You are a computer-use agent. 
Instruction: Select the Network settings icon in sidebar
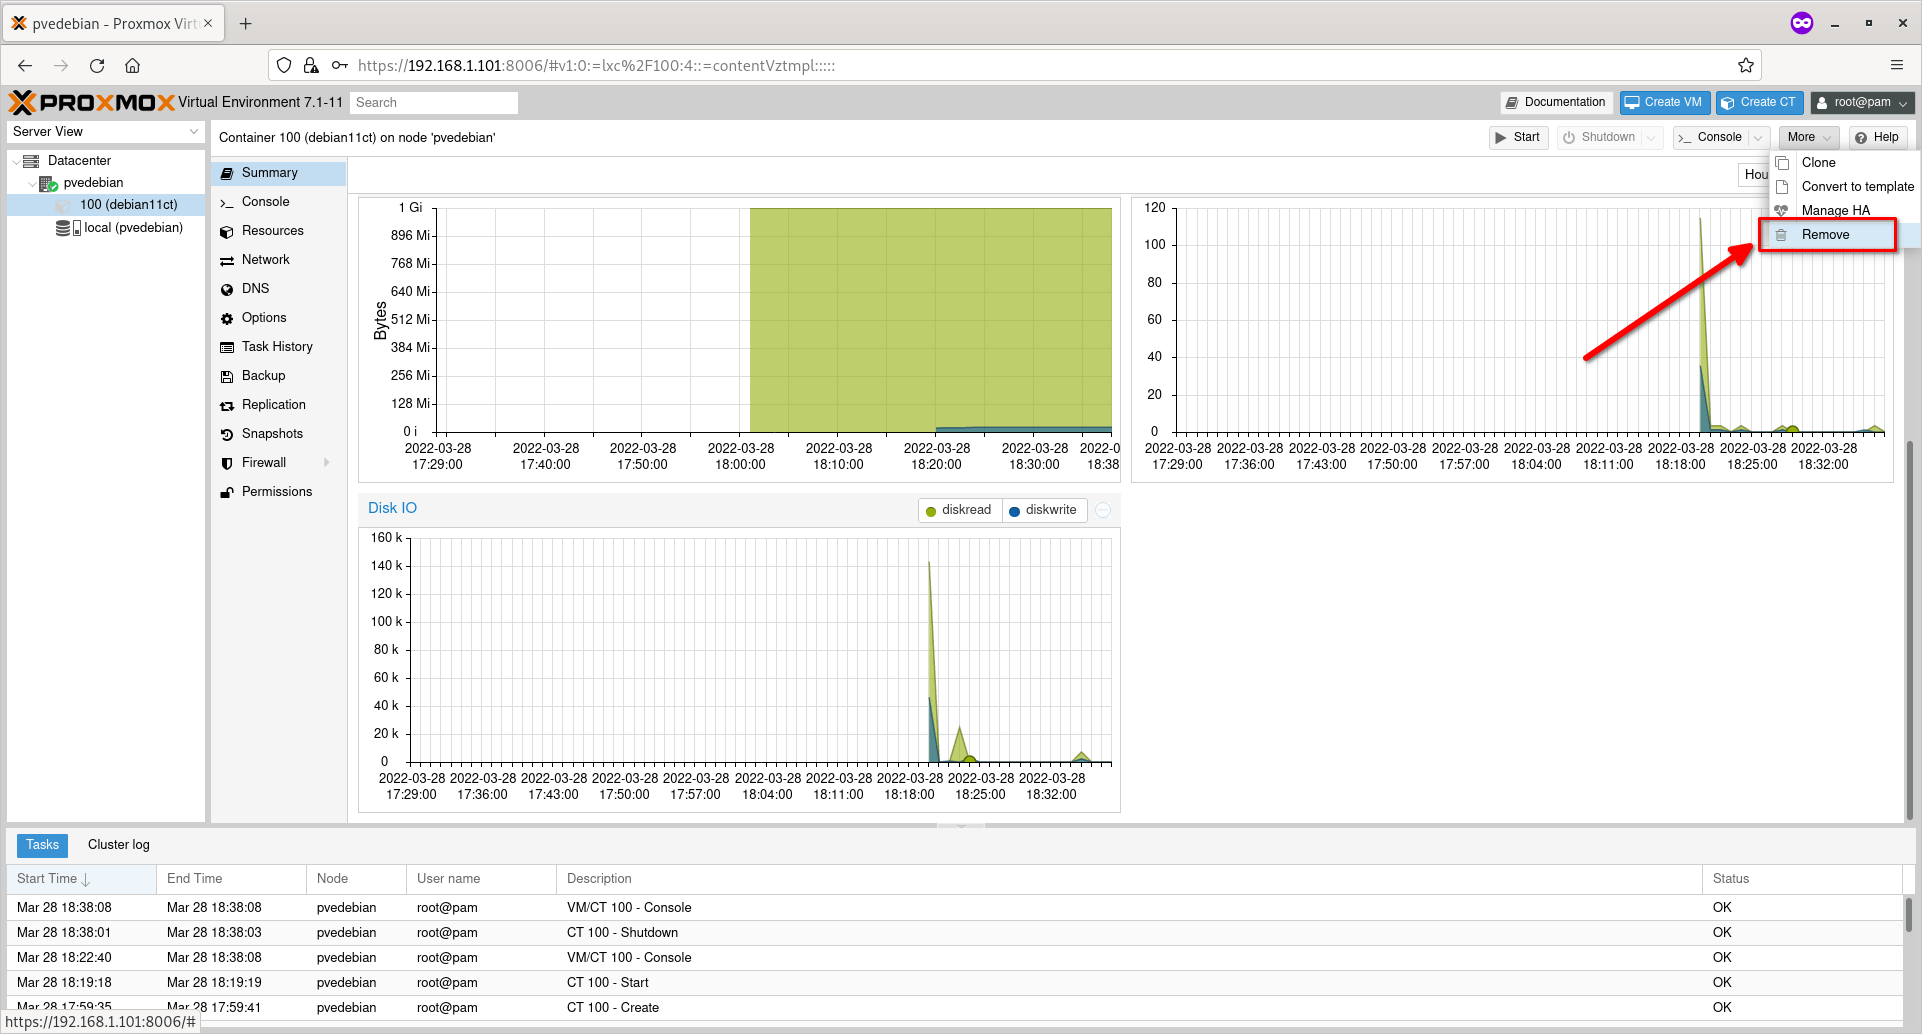click(228, 259)
